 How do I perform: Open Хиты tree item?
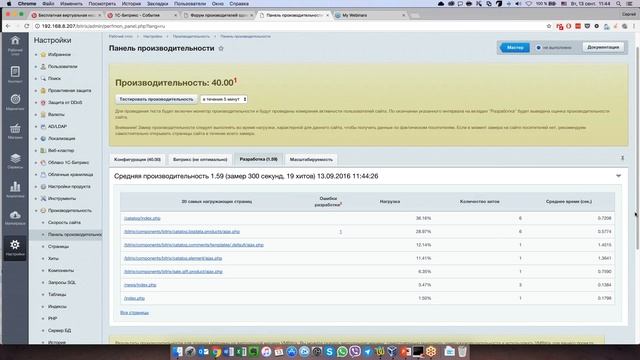pos(53,259)
